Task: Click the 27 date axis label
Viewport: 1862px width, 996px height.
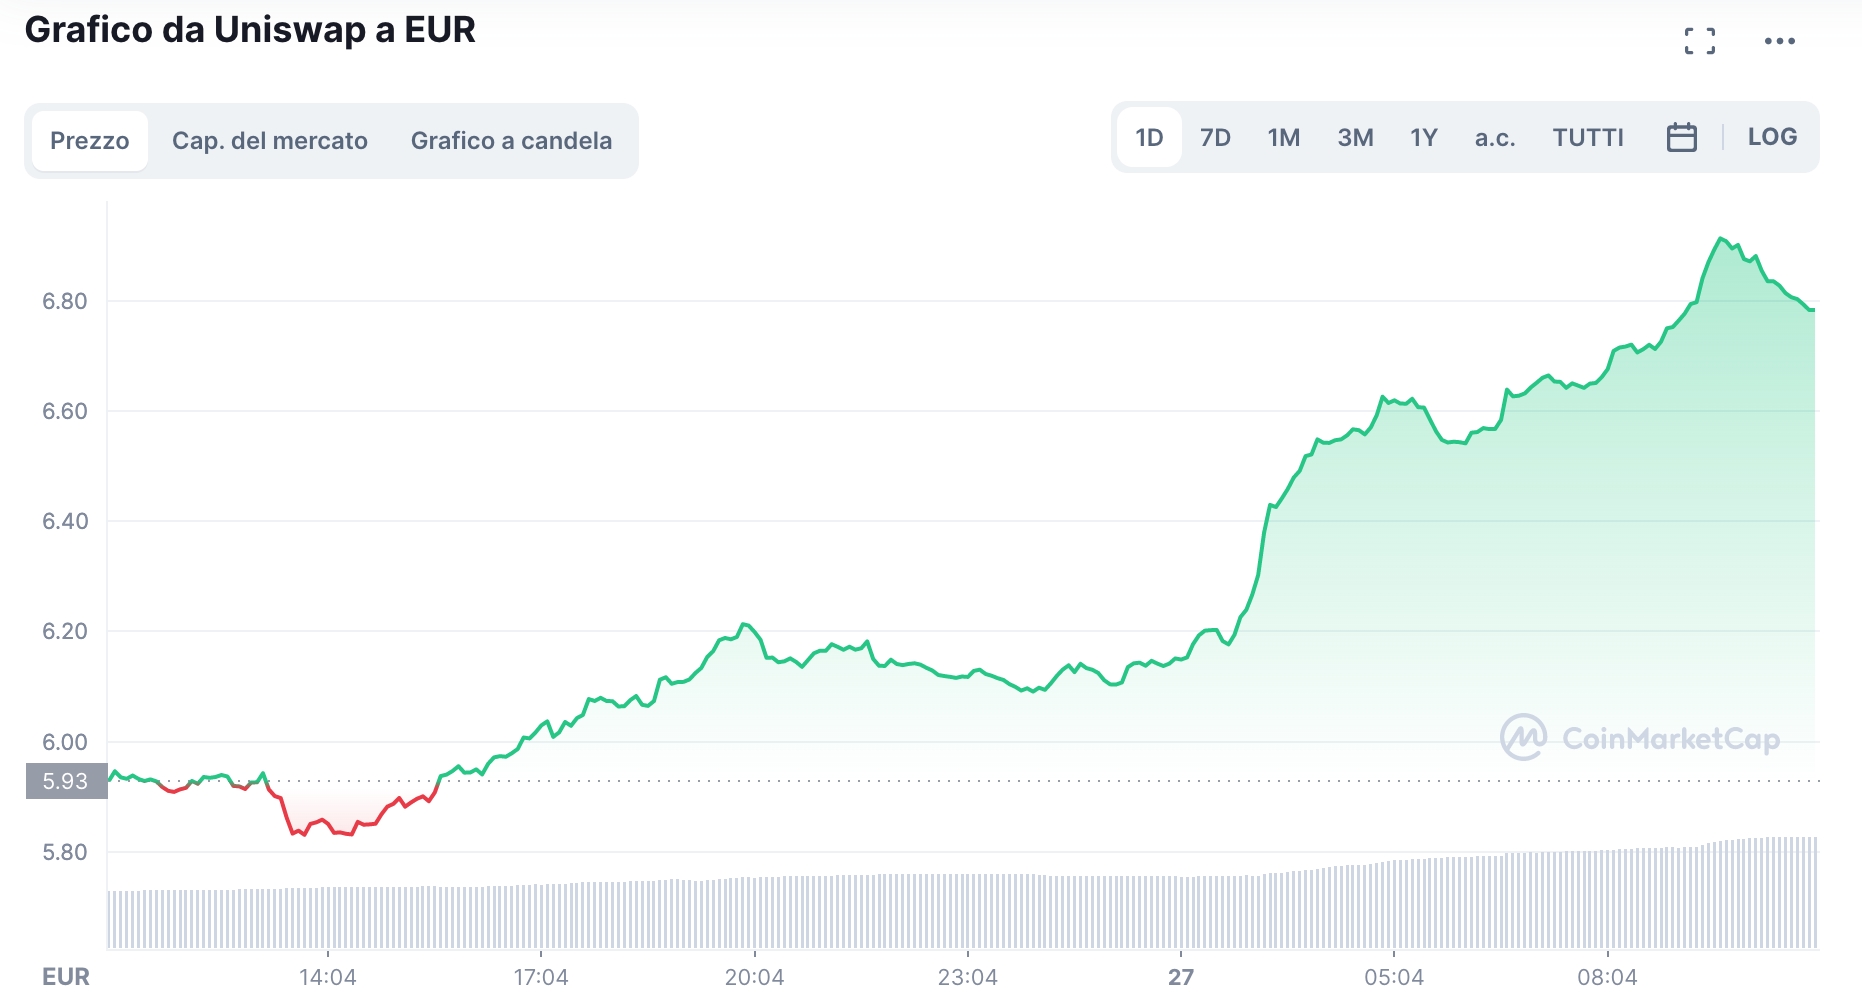Action: tap(1181, 977)
